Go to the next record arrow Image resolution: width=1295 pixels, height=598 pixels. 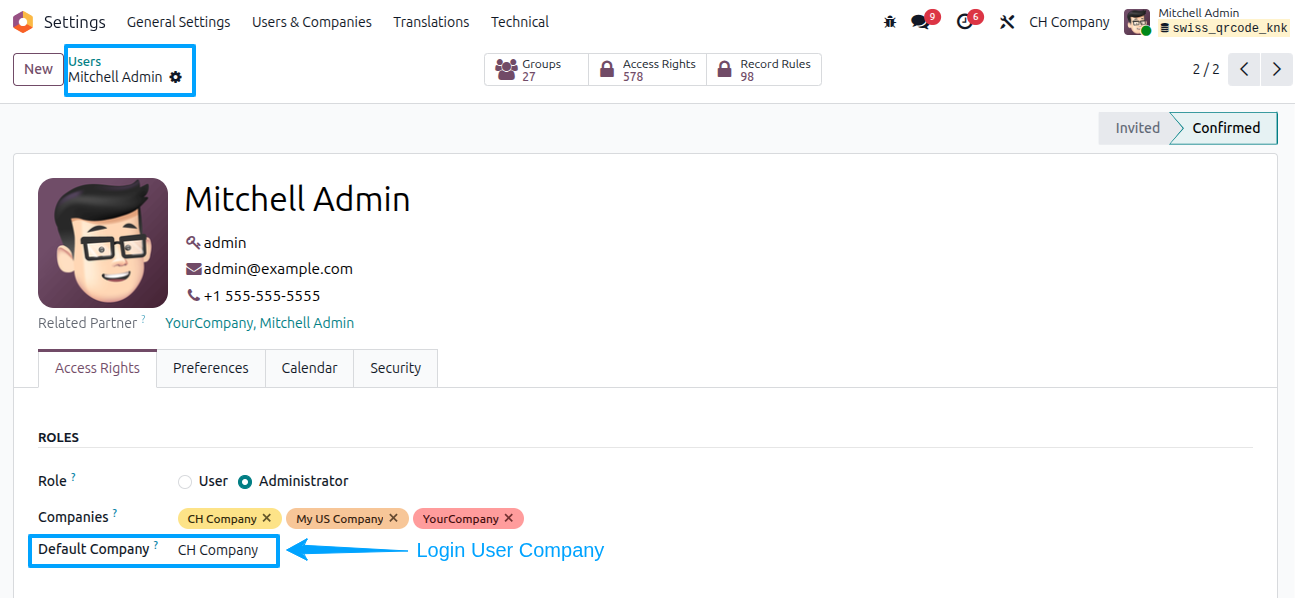[1276, 69]
